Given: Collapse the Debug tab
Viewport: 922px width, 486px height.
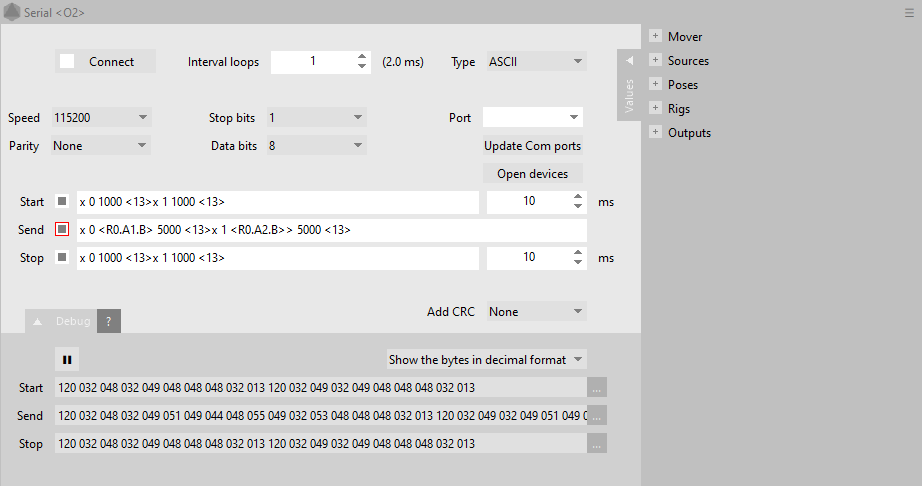Looking at the screenshot, I should tap(39, 322).
